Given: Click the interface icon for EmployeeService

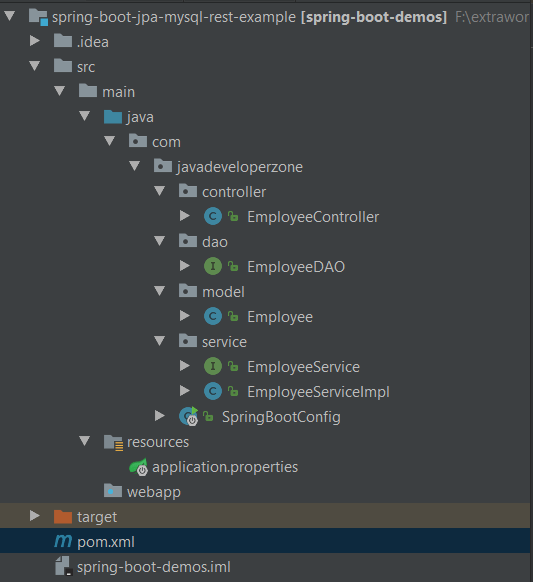Looking at the screenshot, I should coord(213,366).
